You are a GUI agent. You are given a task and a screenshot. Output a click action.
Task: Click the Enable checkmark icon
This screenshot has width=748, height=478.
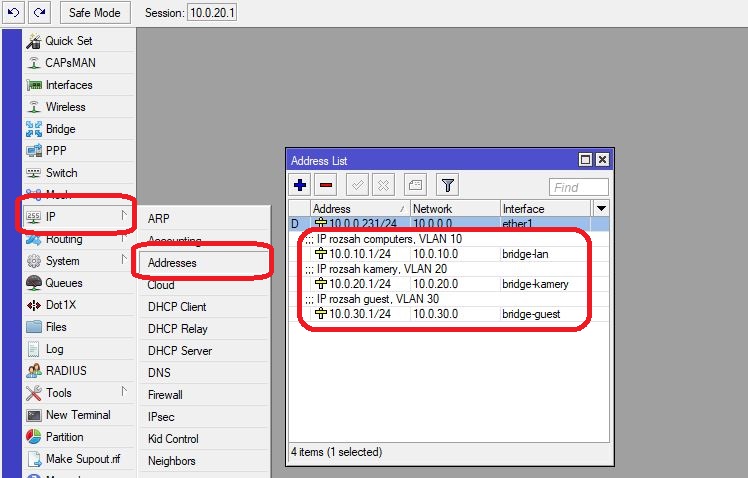point(357,185)
